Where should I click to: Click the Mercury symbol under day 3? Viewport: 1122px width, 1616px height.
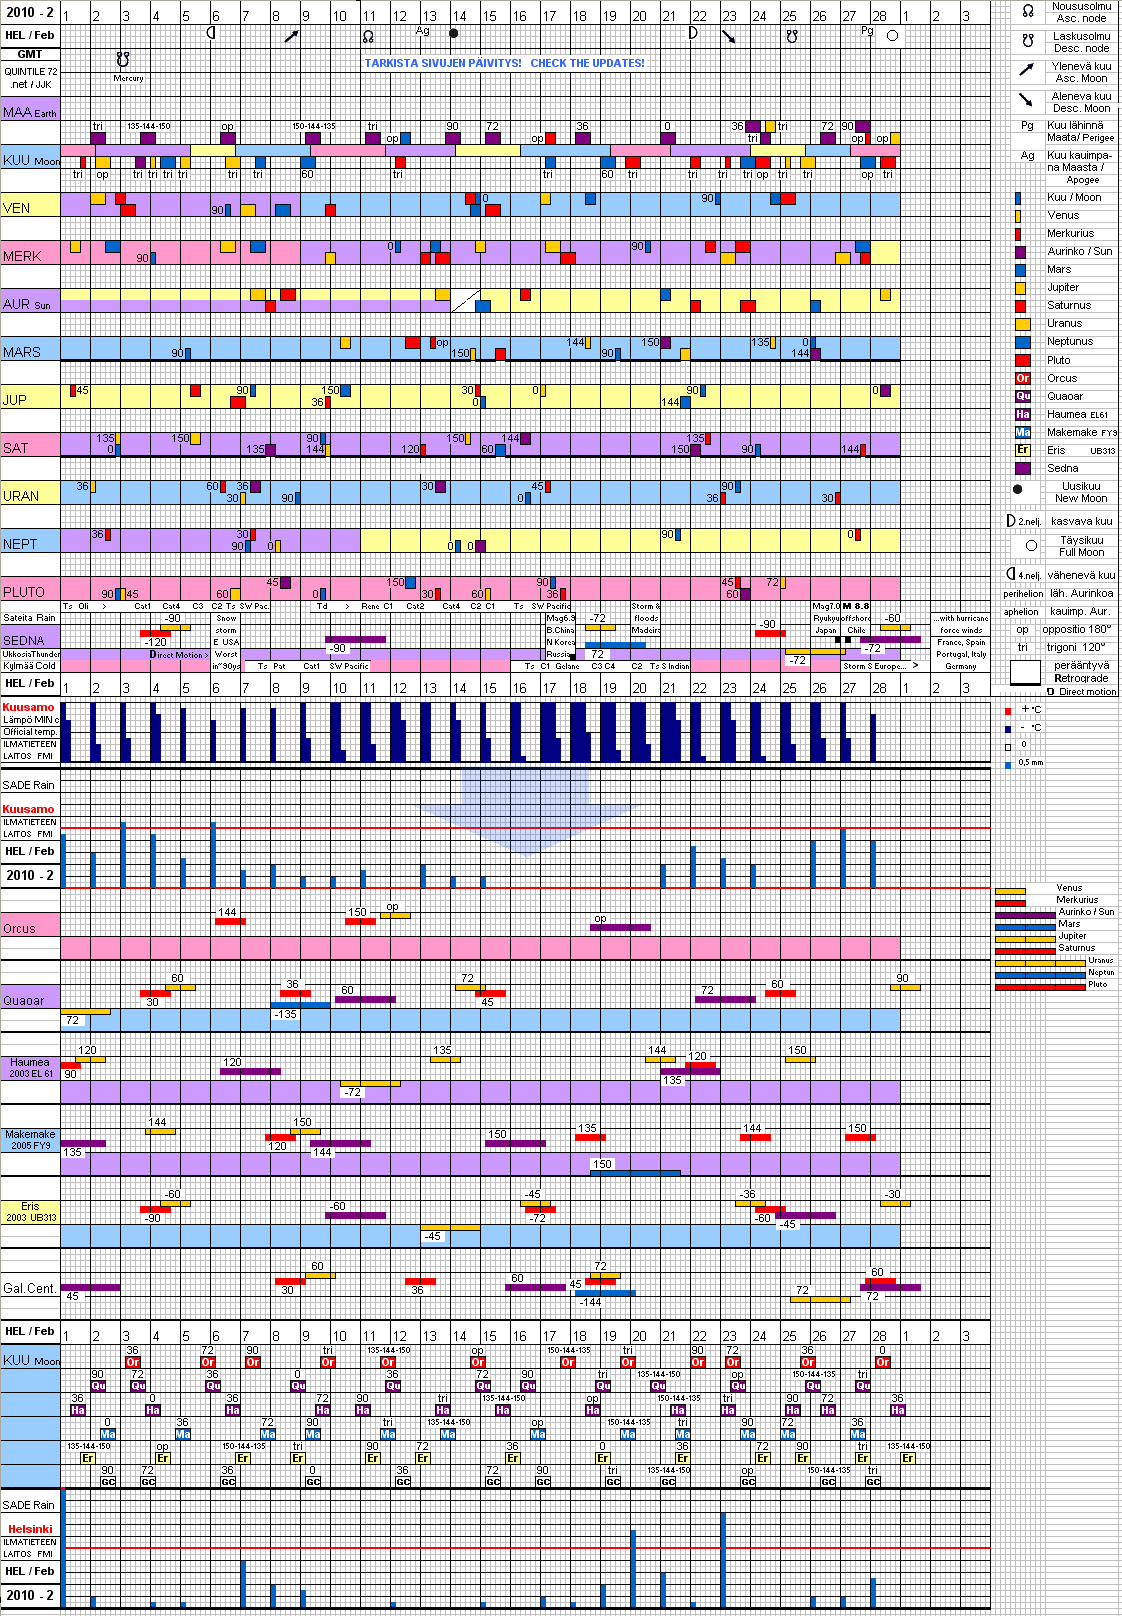point(123,60)
